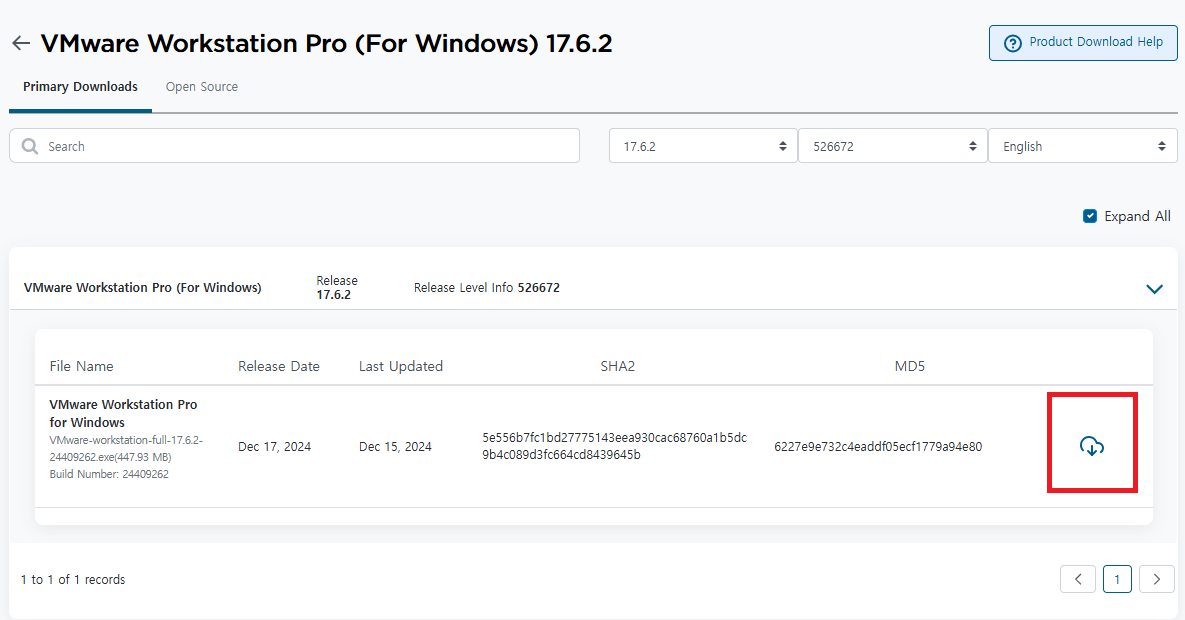Click the back arrow beside the page title
This screenshot has width=1185, height=620.
(x=21, y=43)
